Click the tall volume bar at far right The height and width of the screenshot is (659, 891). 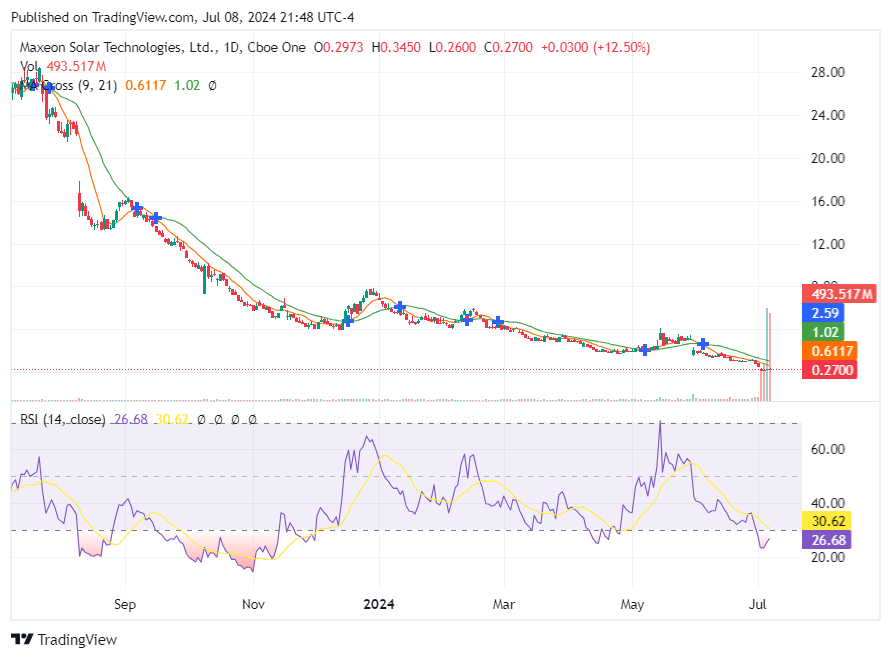(x=766, y=355)
